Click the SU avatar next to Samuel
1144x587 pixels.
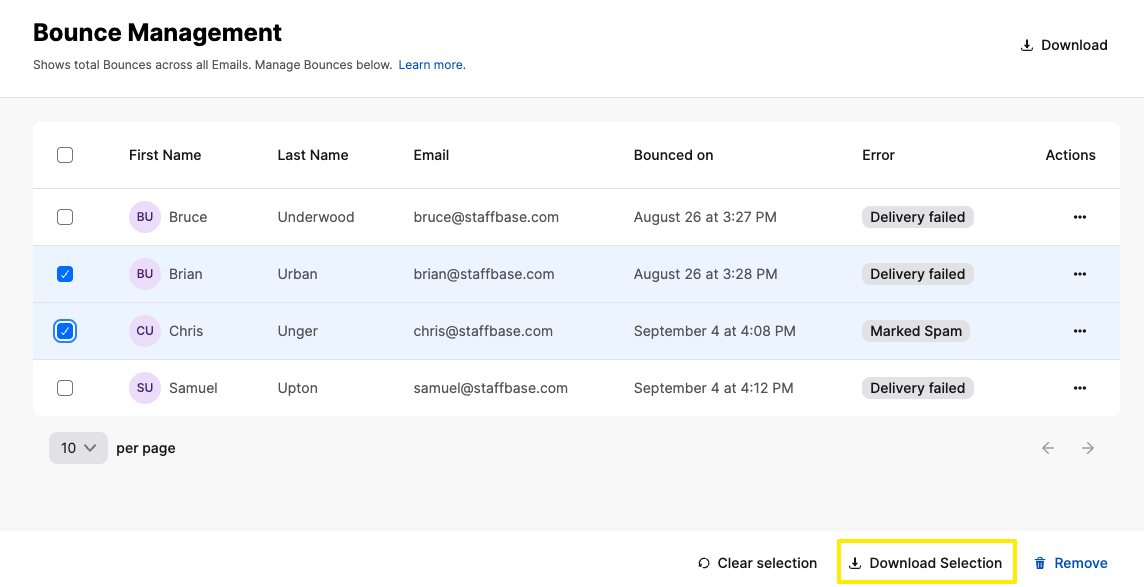point(144,388)
